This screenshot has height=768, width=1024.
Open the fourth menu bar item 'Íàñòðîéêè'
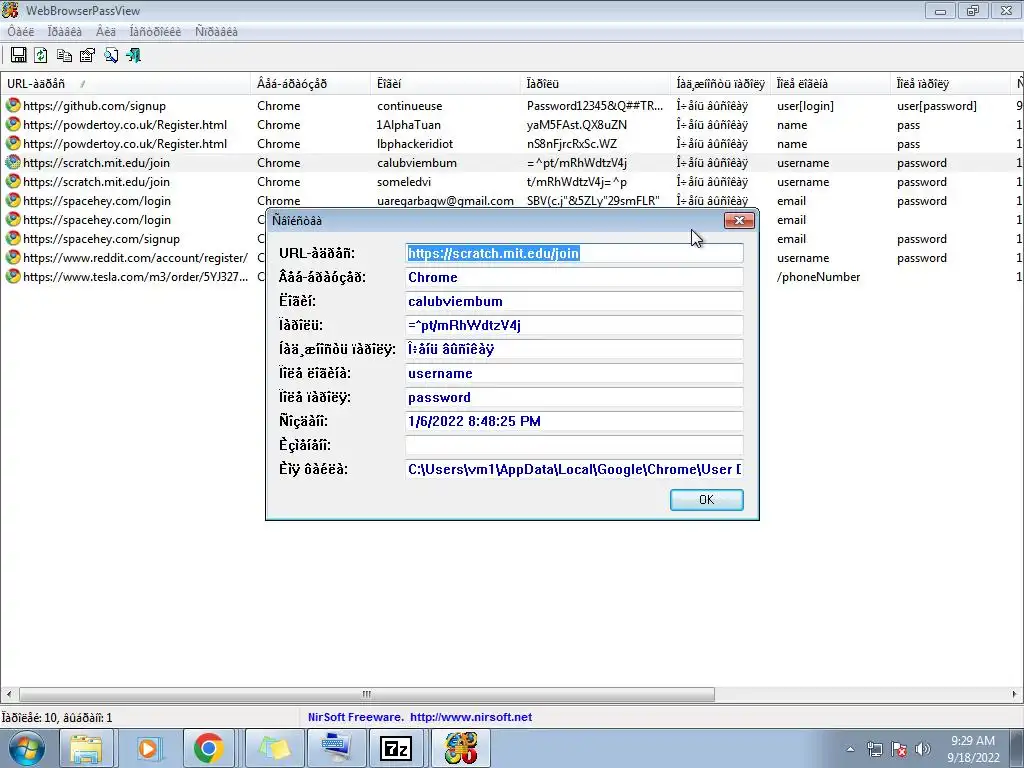(155, 31)
